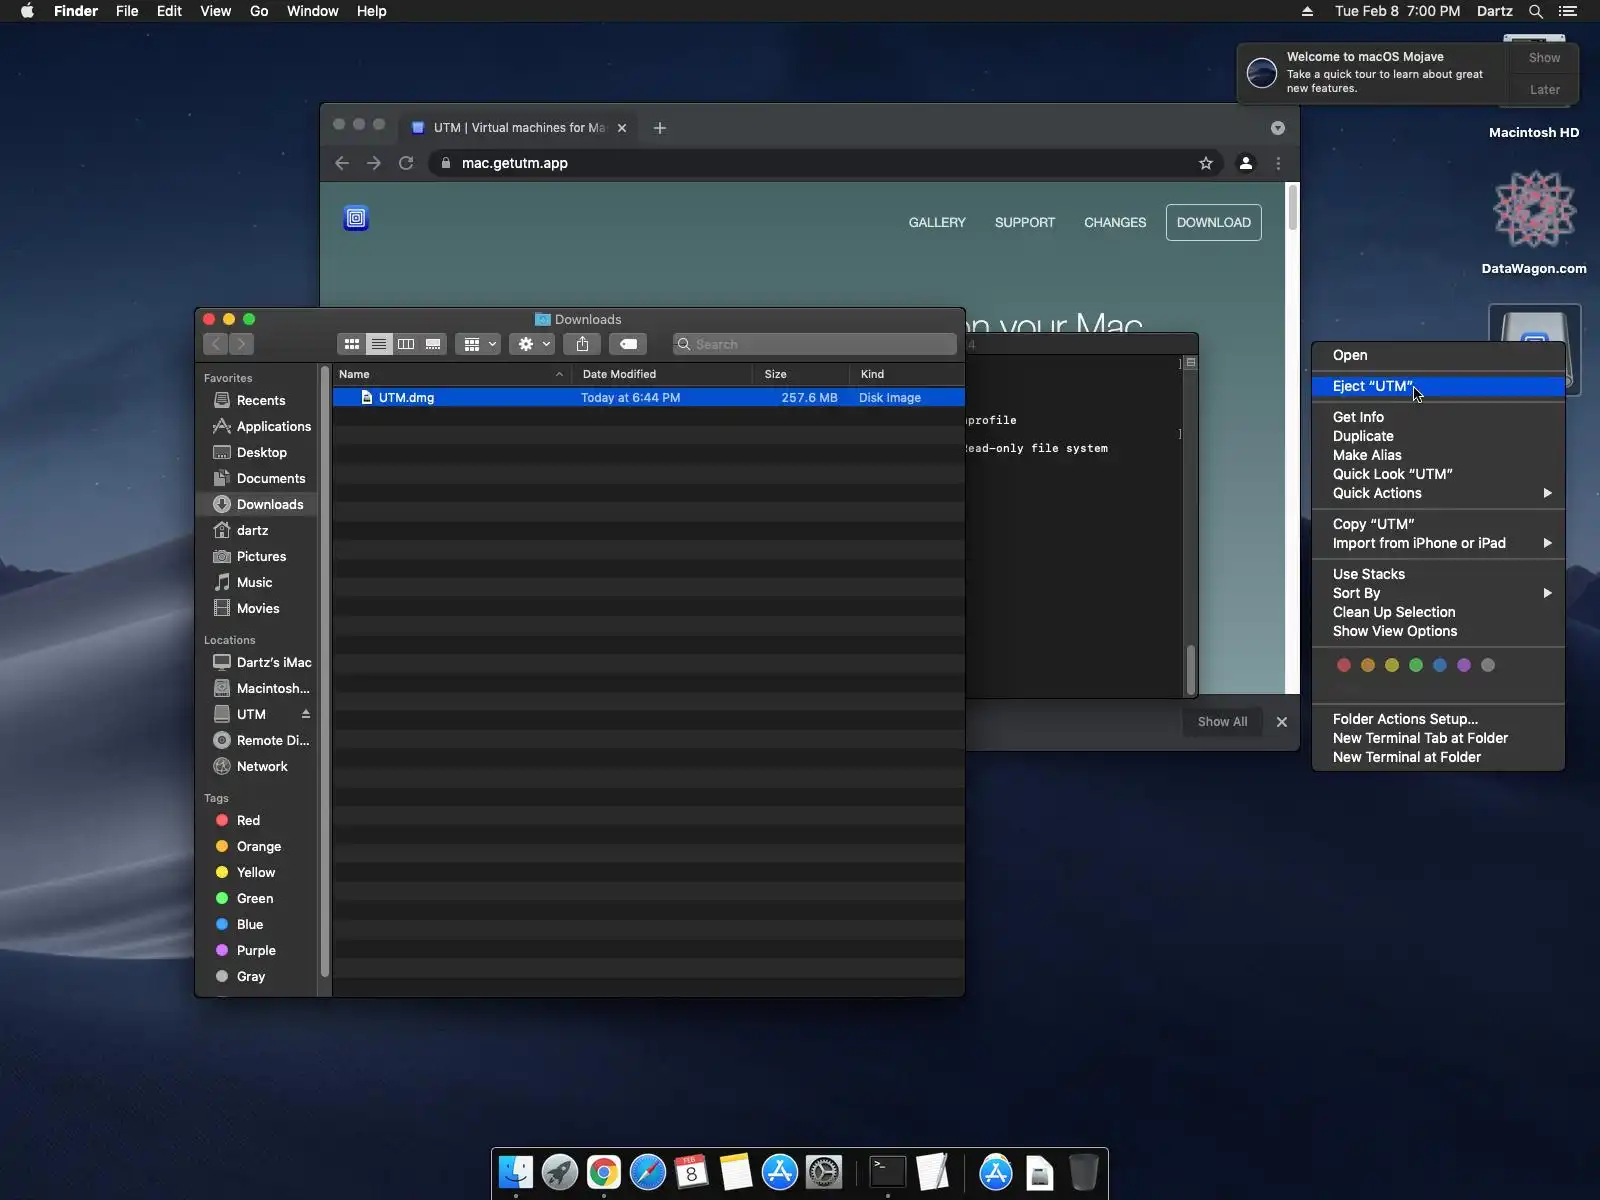Open the Go menu in menu bar
Image resolution: width=1600 pixels, height=1200 pixels.
click(259, 11)
